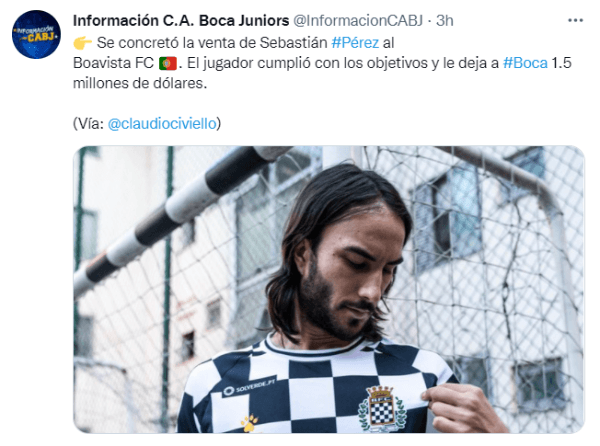Screen dimensions: 600x446
Task: Click the Portugal flag emoji after Boavista FC
Action: click(x=168, y=63)
